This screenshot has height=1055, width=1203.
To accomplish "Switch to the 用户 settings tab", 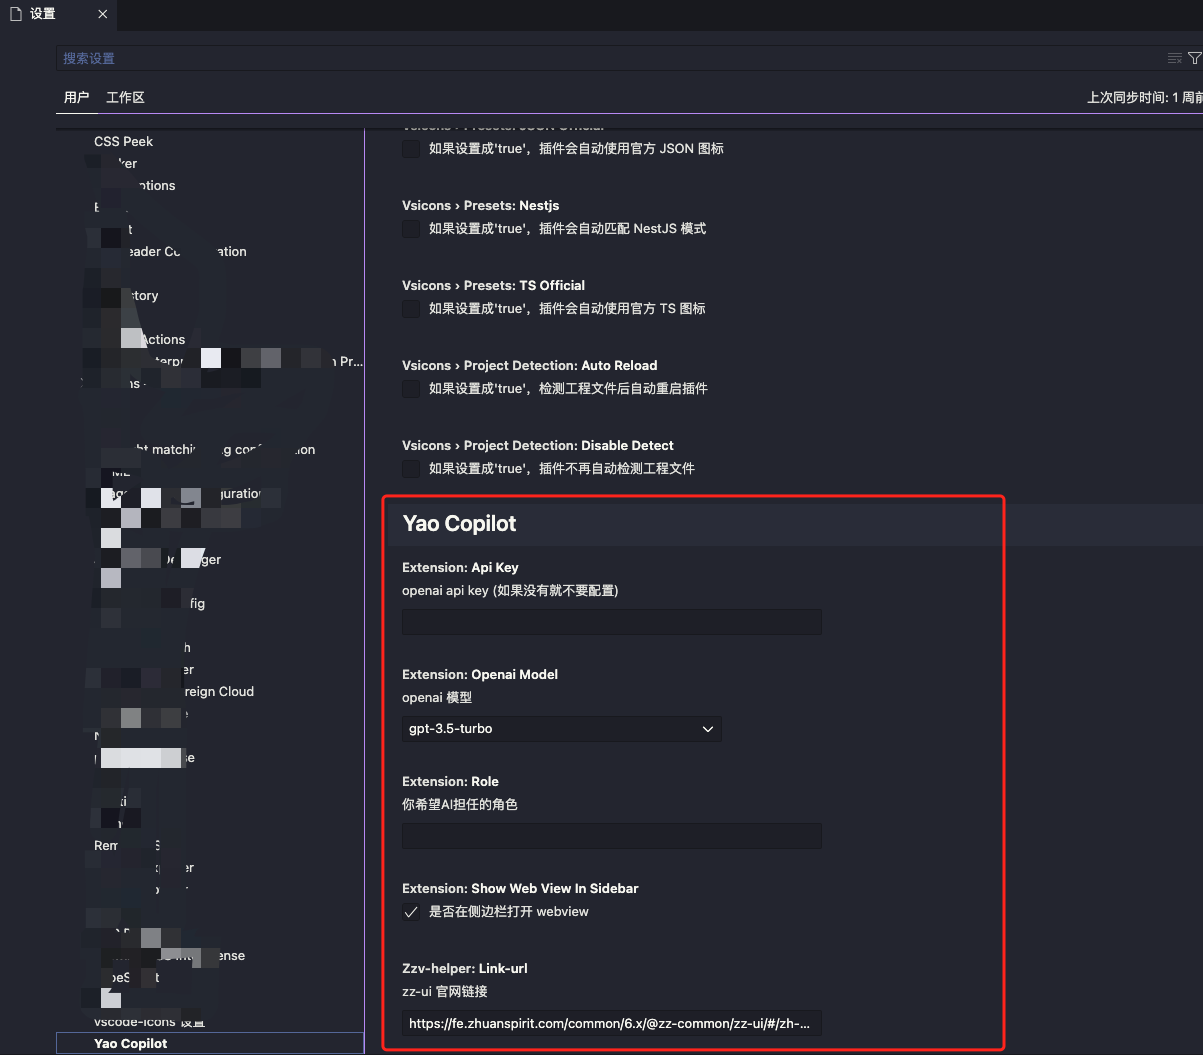I will [76, 97].
